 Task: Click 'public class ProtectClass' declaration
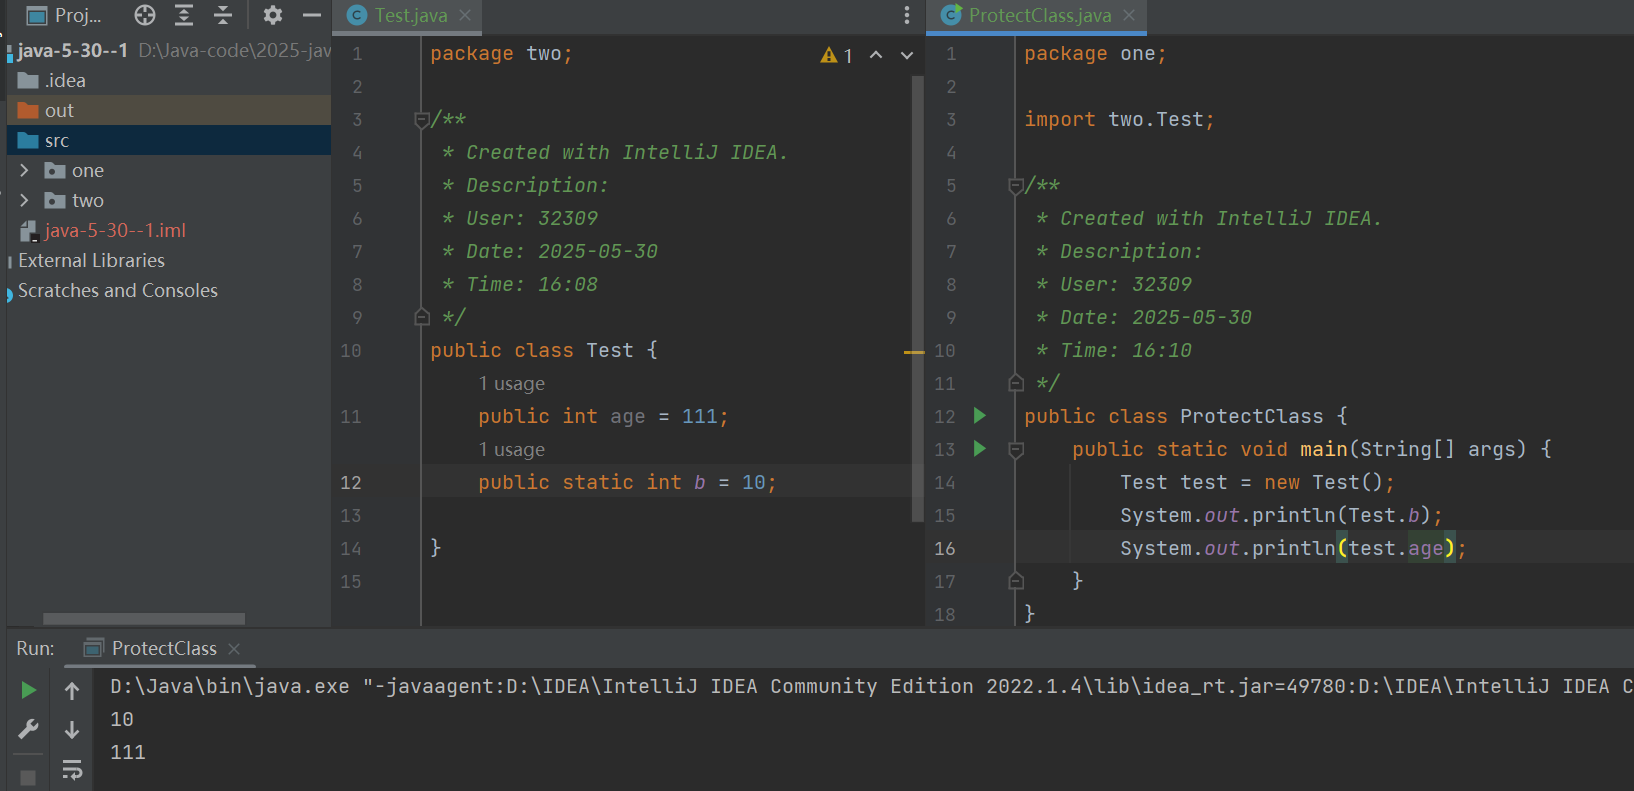click(x=1186, y=417)
